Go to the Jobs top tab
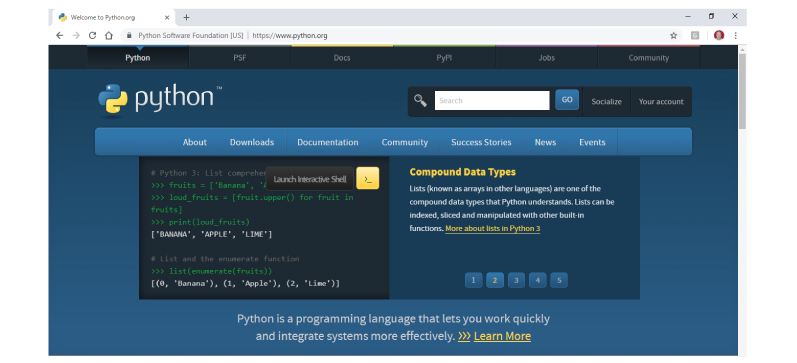Screen dimensions: 797x363 [546, 57]
